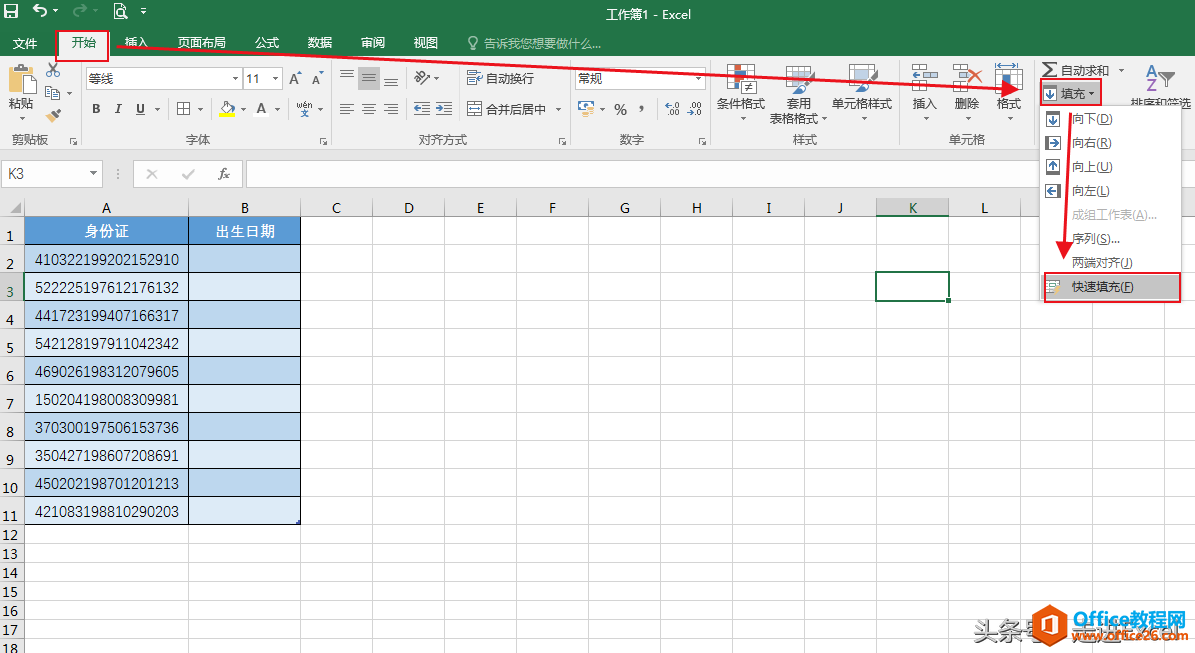
Task: Click the wén phonetic guide icon
Action: 304,109
